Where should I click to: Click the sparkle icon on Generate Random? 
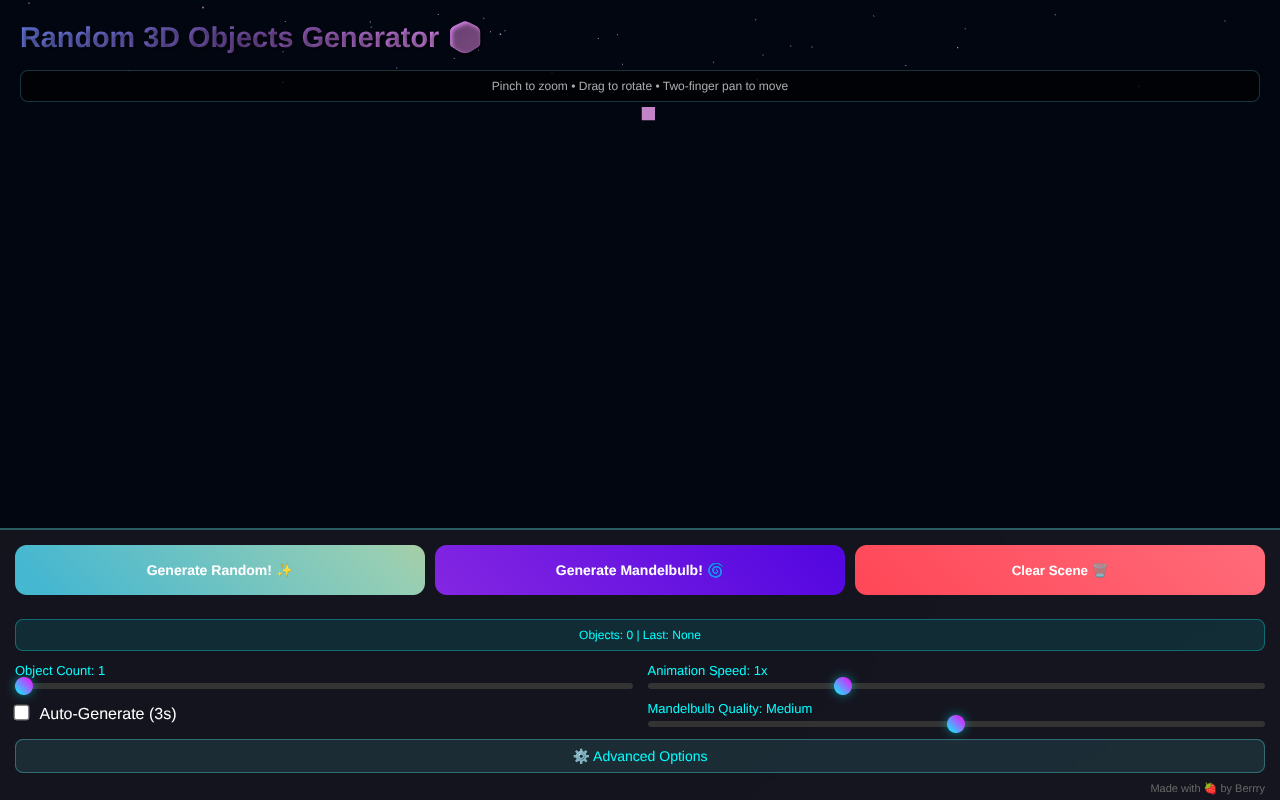coord(284,571)
